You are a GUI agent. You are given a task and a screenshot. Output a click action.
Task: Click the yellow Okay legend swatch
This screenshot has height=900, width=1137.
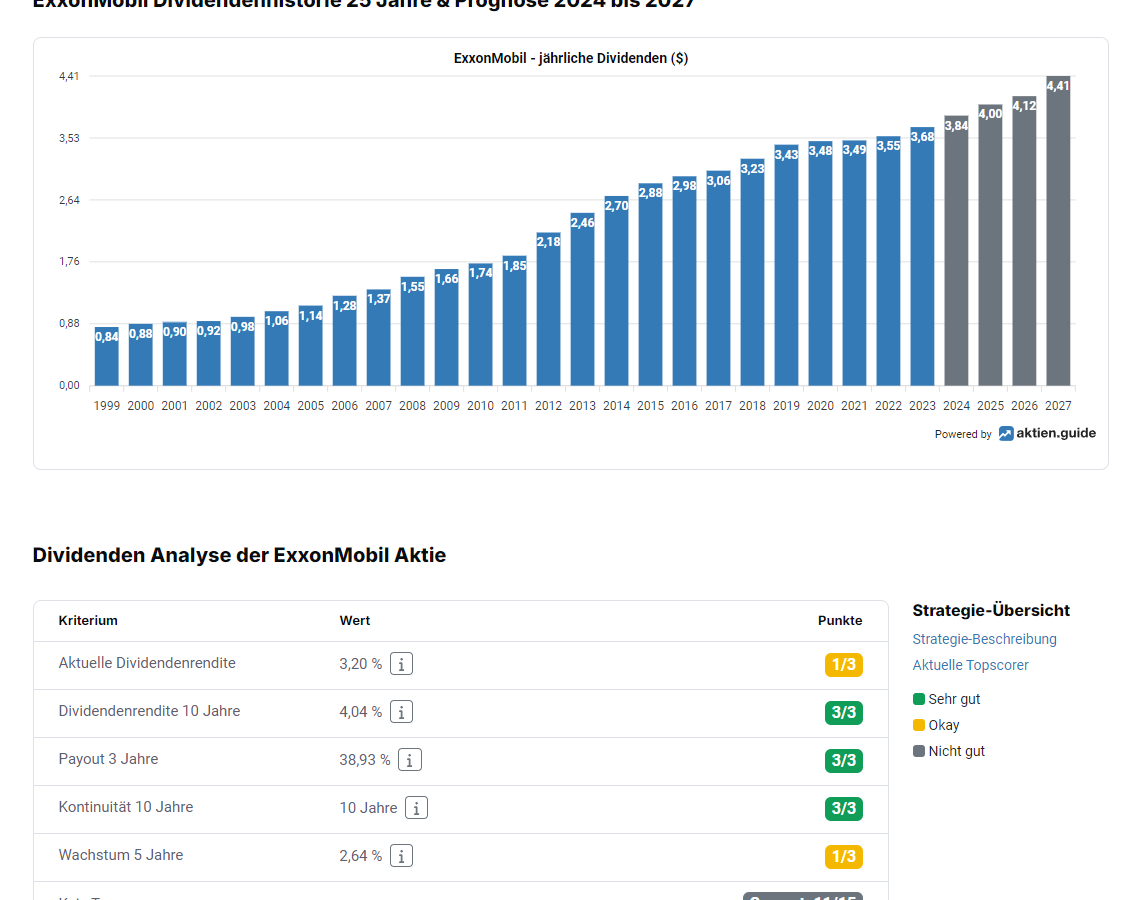919,725
